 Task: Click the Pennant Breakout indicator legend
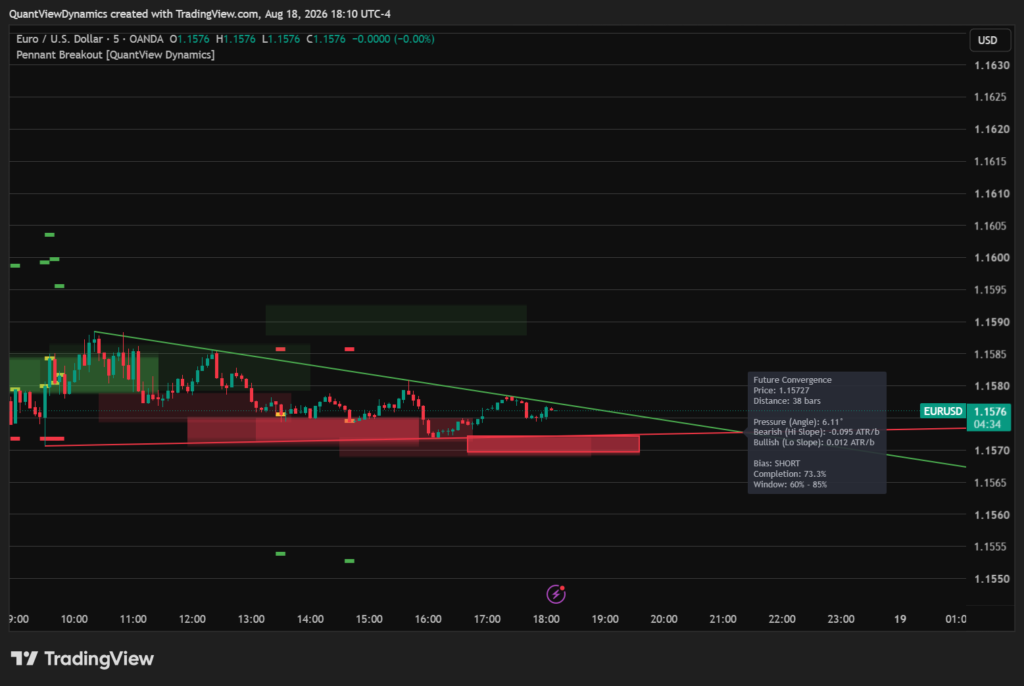[116, 55]
